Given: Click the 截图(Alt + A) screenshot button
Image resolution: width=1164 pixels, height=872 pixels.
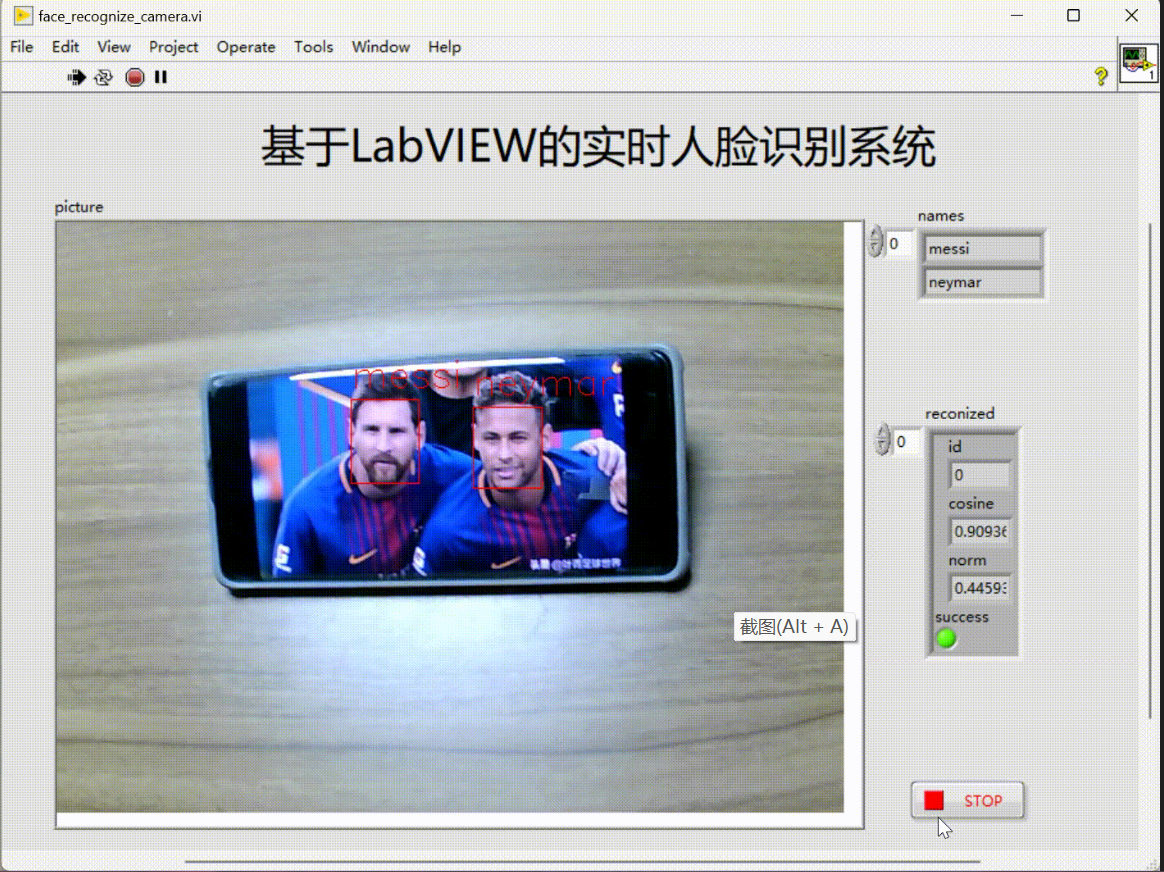Looking at the screenshot, I should pos(794,627).
